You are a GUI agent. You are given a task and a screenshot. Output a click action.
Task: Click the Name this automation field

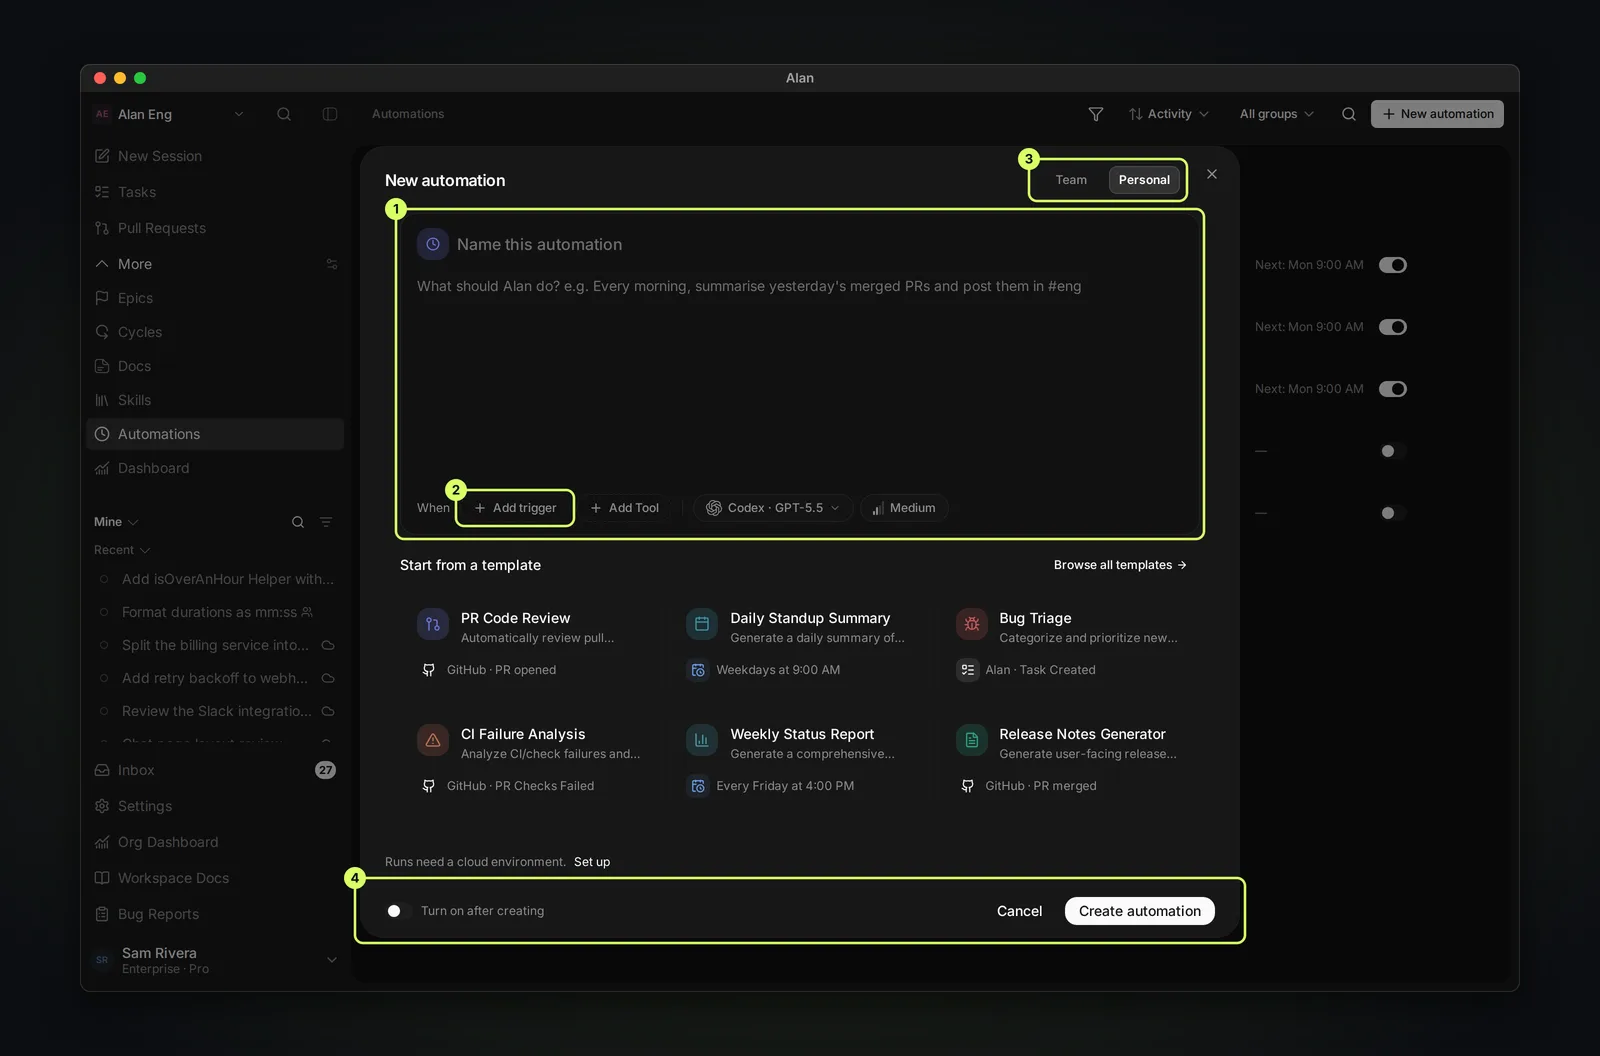820,244
